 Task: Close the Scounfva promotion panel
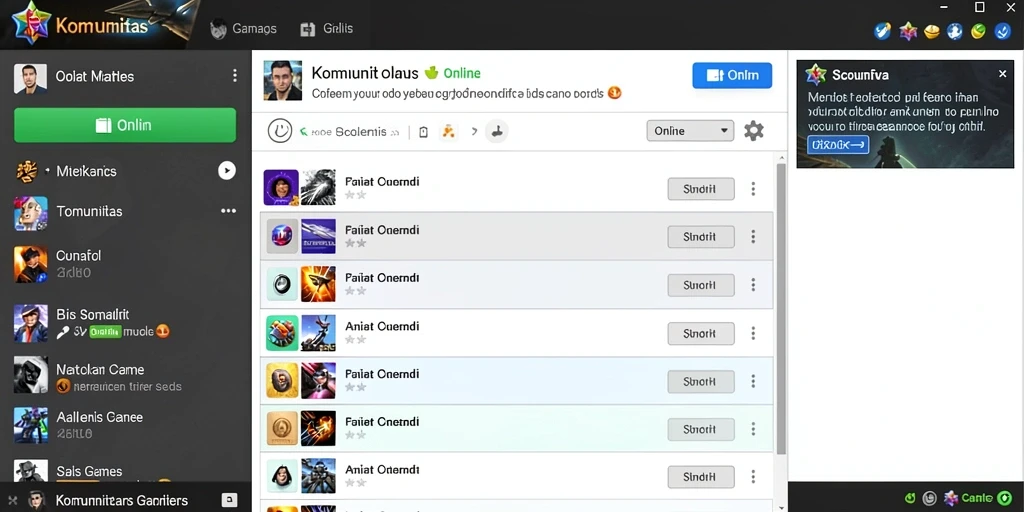[1002, 74]
